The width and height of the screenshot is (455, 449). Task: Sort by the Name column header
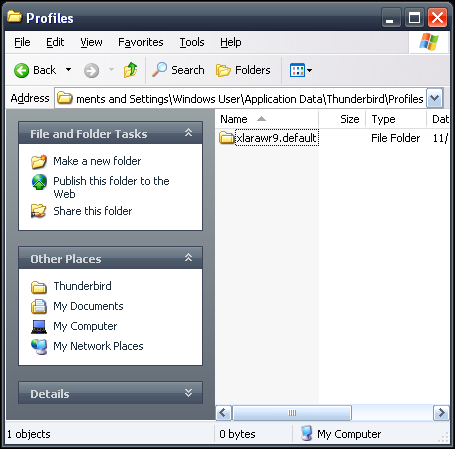[267, 119]
